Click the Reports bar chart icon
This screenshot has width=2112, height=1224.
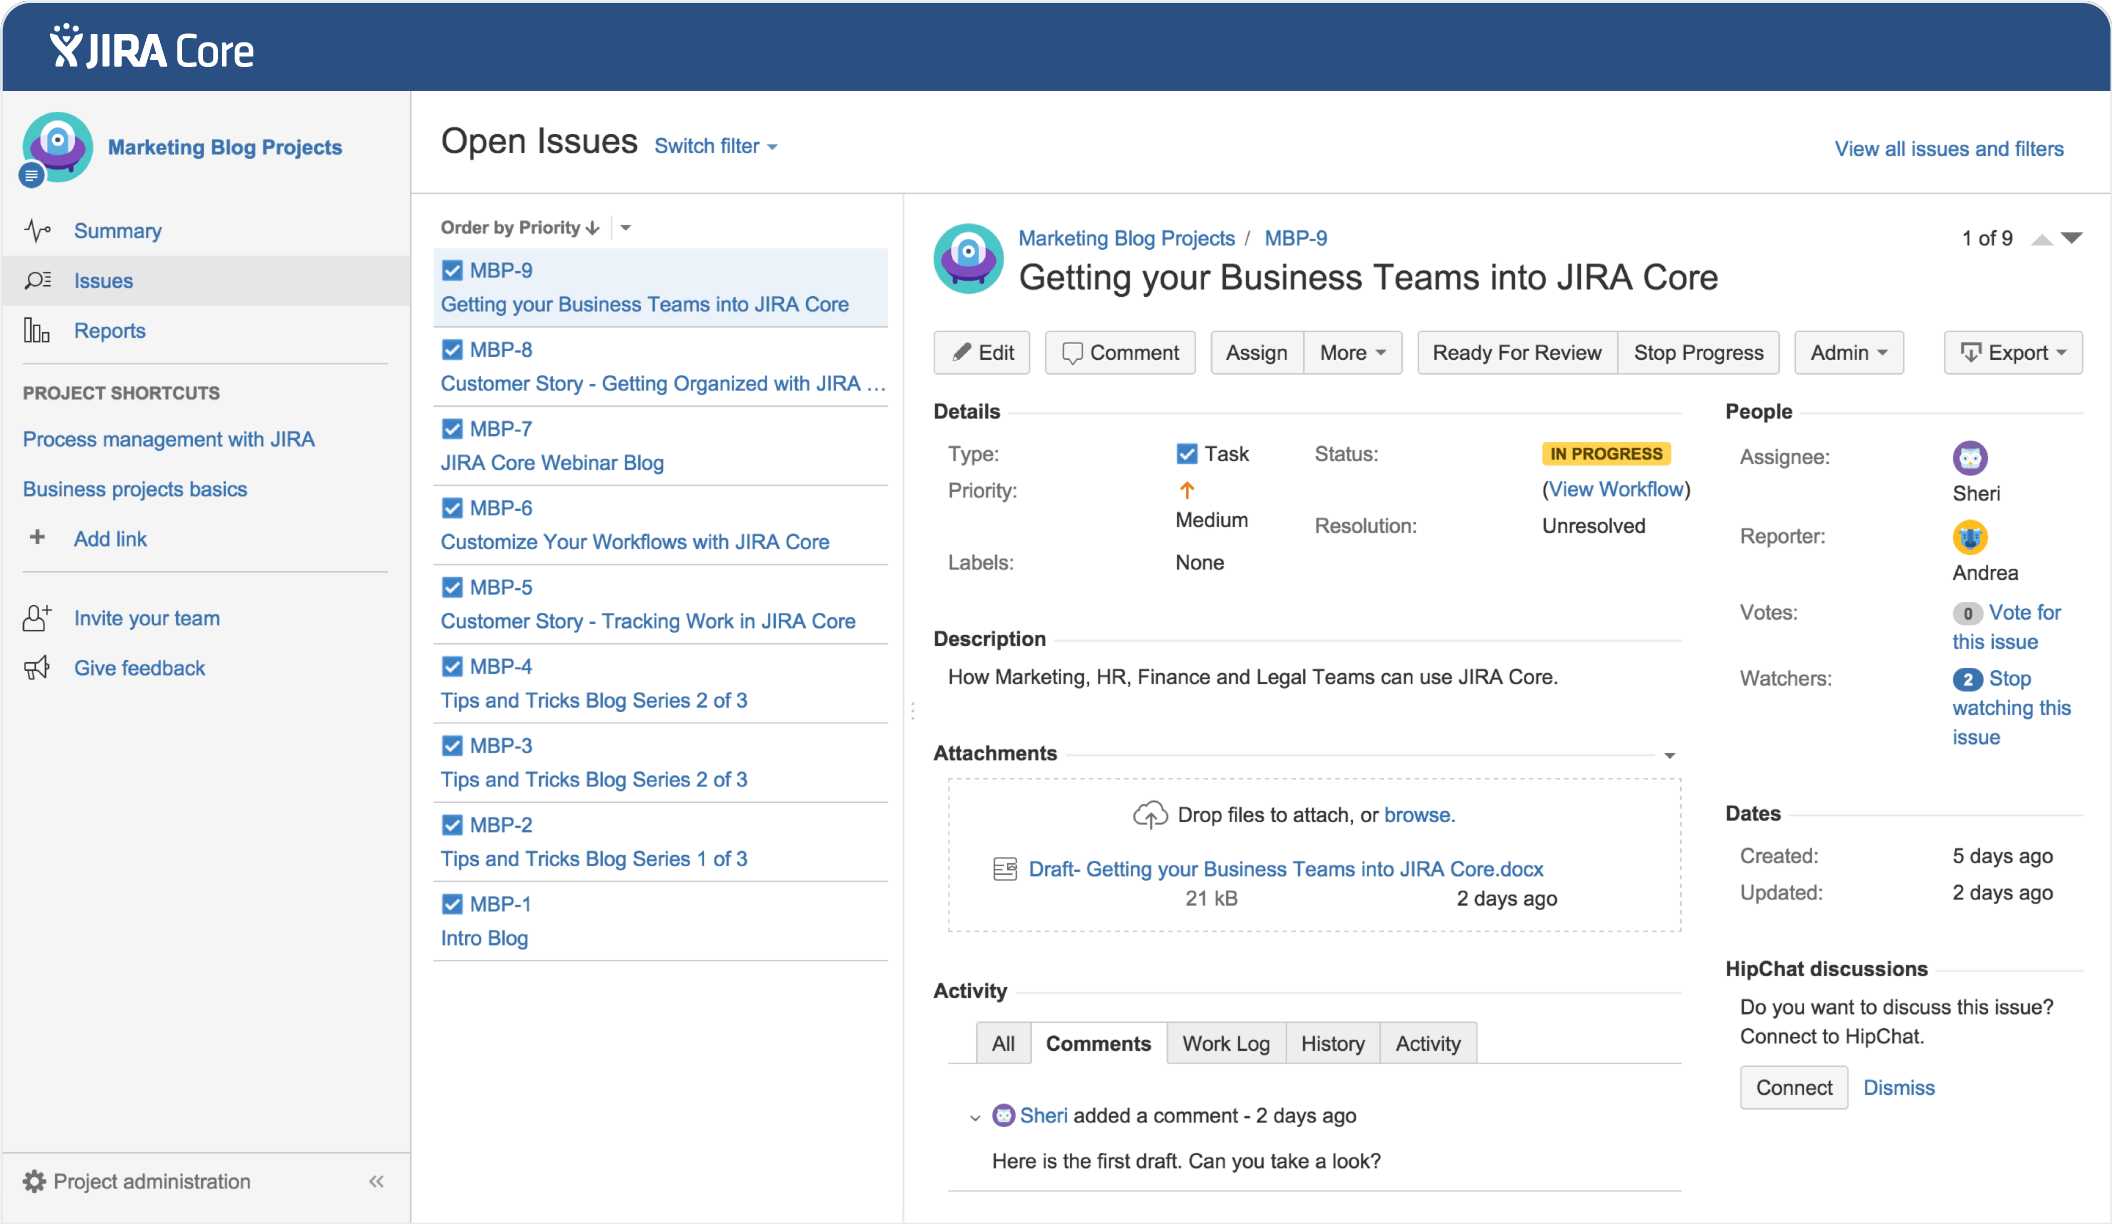37,331
